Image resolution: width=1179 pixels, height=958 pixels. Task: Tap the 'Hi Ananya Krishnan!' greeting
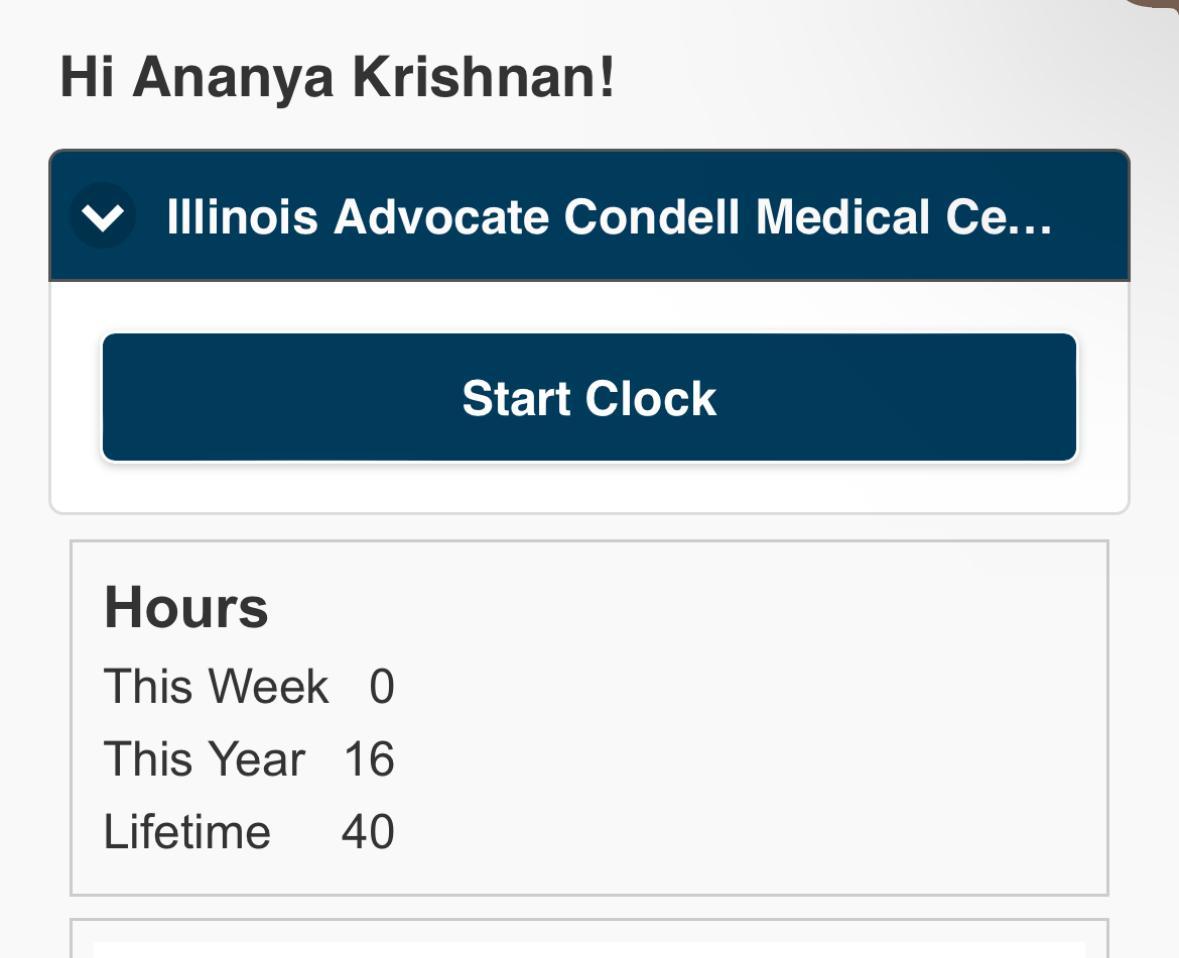(x=337, y=77)
